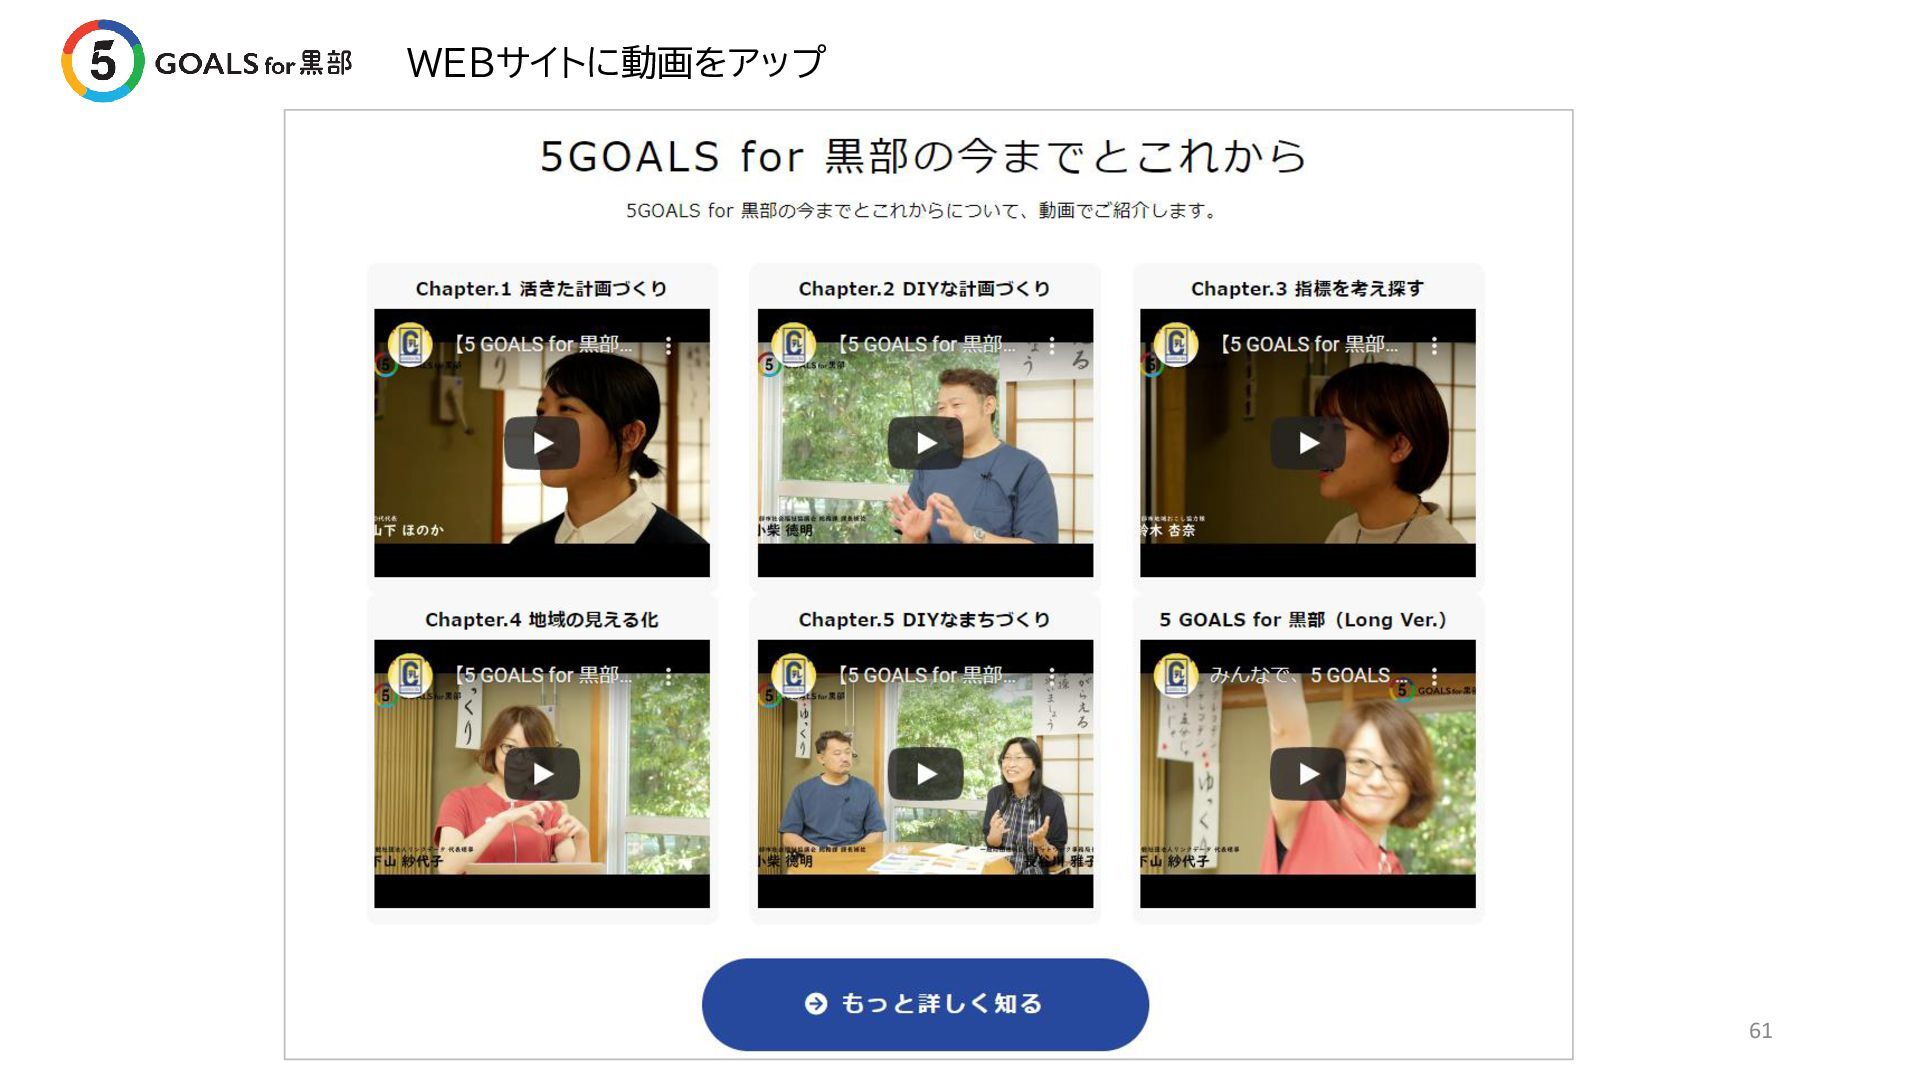This screenshot has width=1920, height=1080.
Task: Click the channel avatar on Chapter.3 video
Action: [x=1176, y=345]
